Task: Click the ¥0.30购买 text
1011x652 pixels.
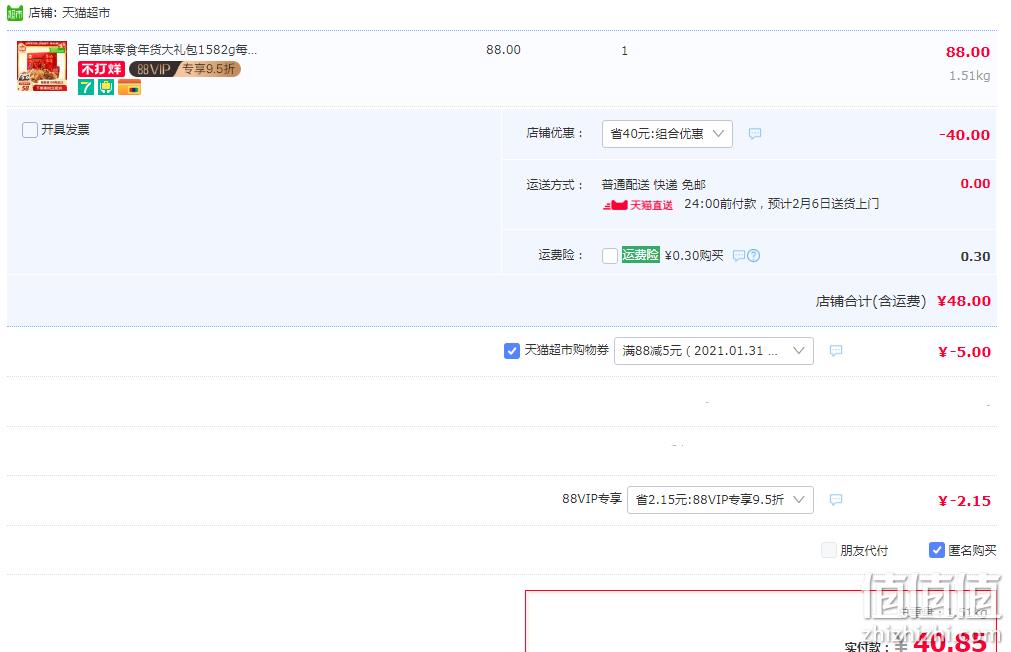Action: (x=694, y=255)
